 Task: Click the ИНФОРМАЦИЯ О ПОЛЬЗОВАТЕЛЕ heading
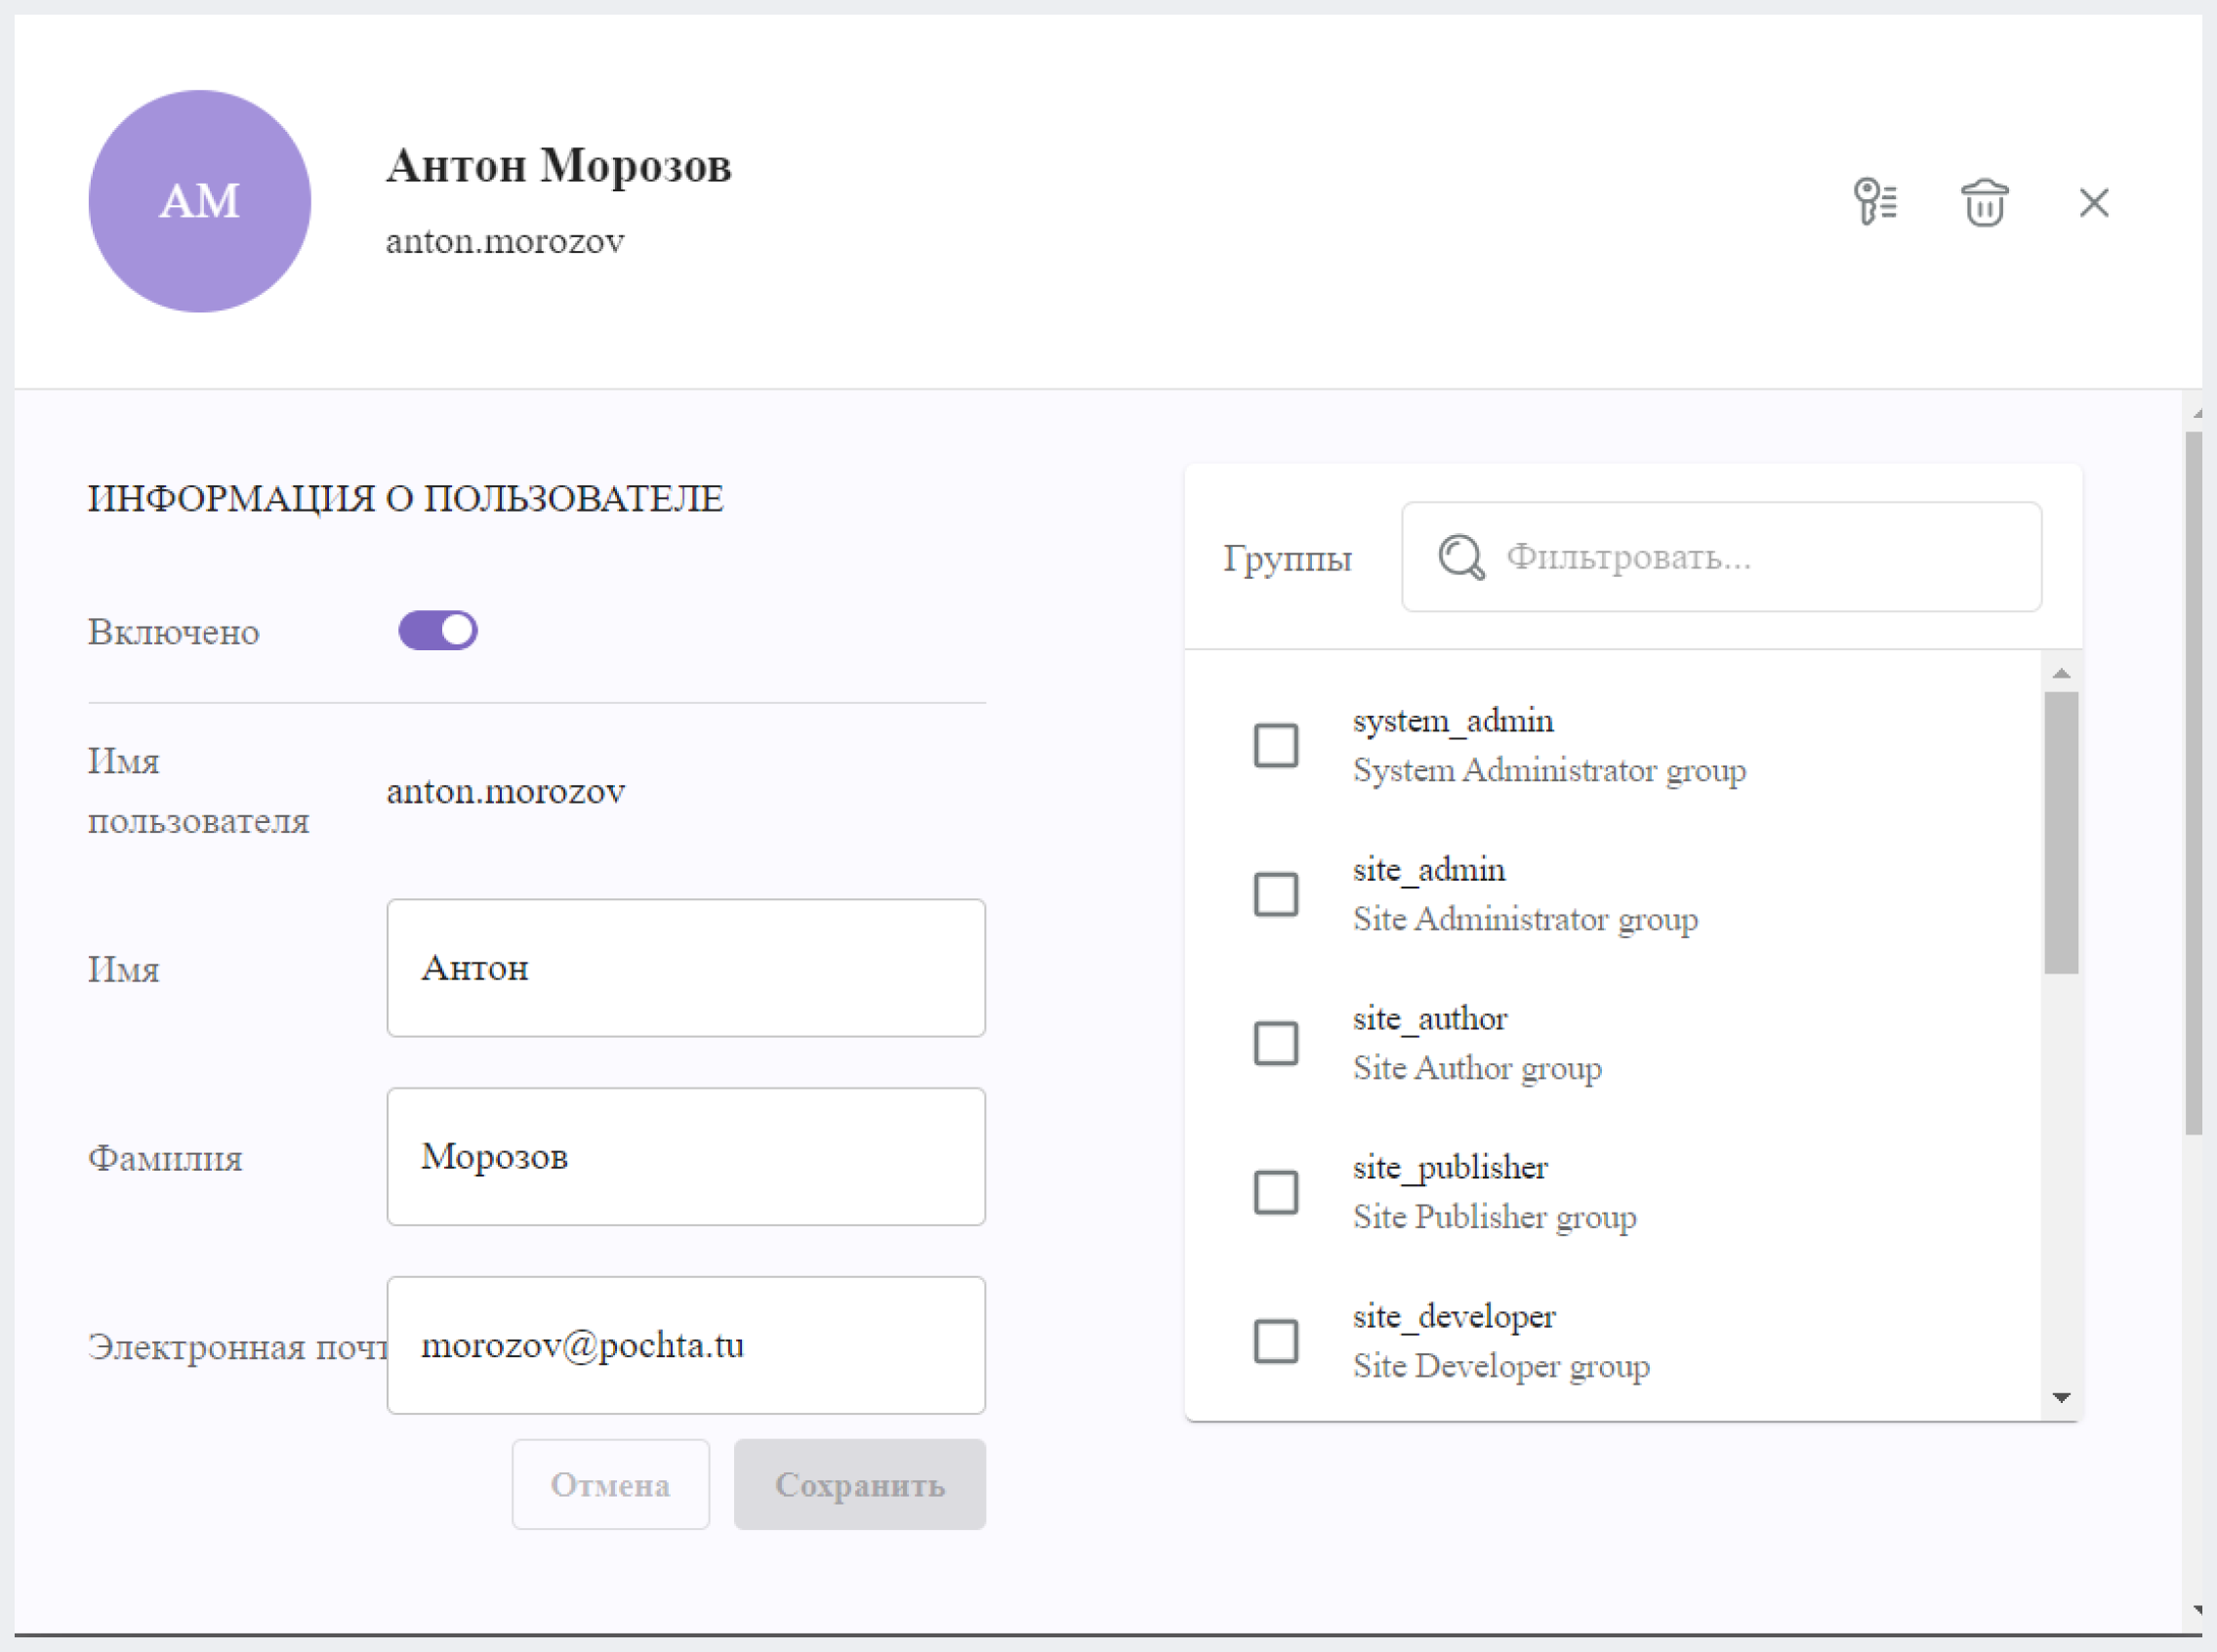[405, 498]
